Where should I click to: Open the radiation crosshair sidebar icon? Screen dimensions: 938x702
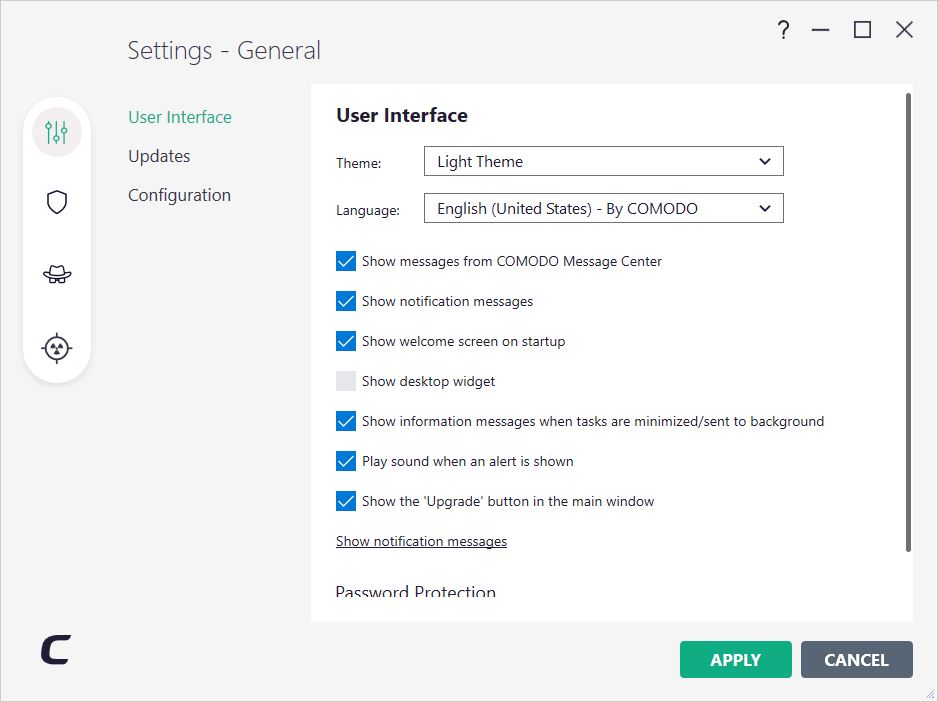[57, 348]
